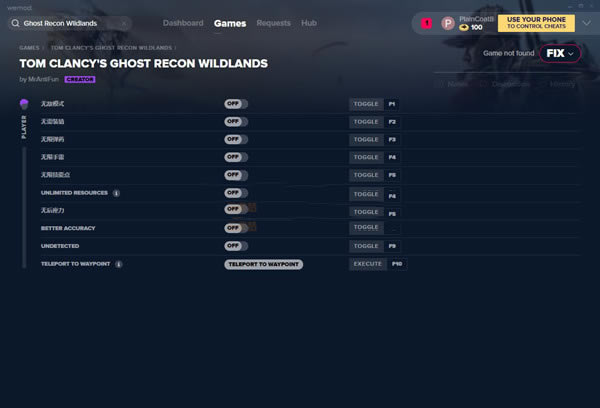Screen dimensions: 600x408
Task: Click the TOGGLE hotkey button next to F2
Action: (366, 122)
